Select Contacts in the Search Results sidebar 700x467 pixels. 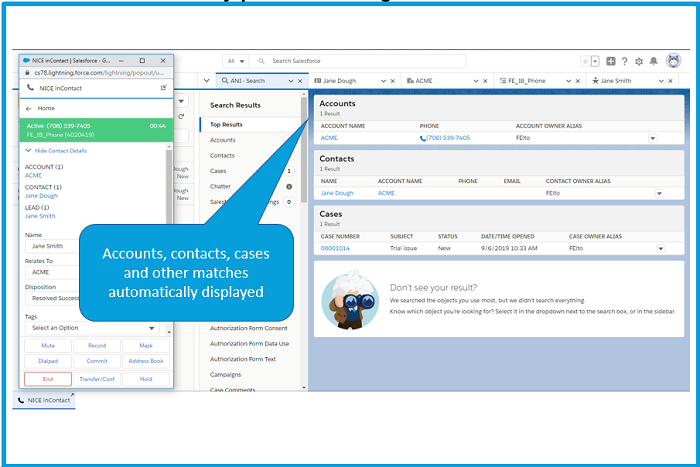point(223,155)
